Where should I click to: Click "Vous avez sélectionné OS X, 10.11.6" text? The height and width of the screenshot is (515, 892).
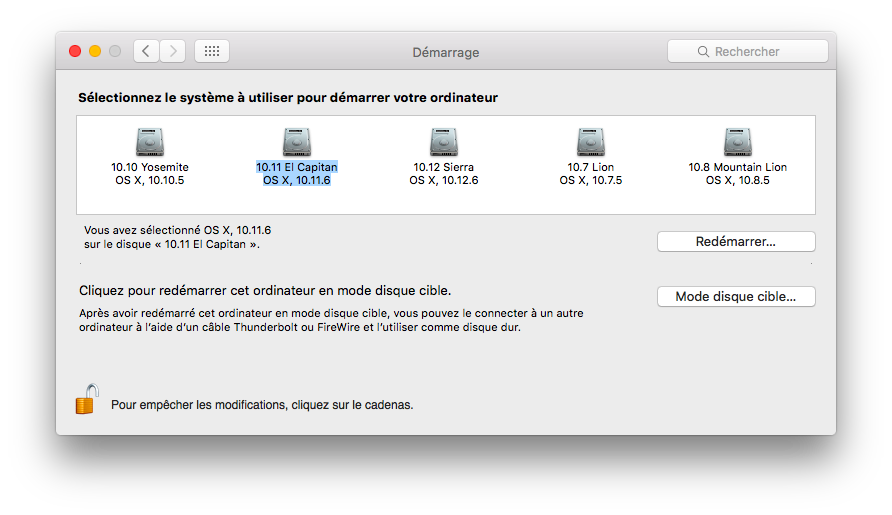pos(177,230)
